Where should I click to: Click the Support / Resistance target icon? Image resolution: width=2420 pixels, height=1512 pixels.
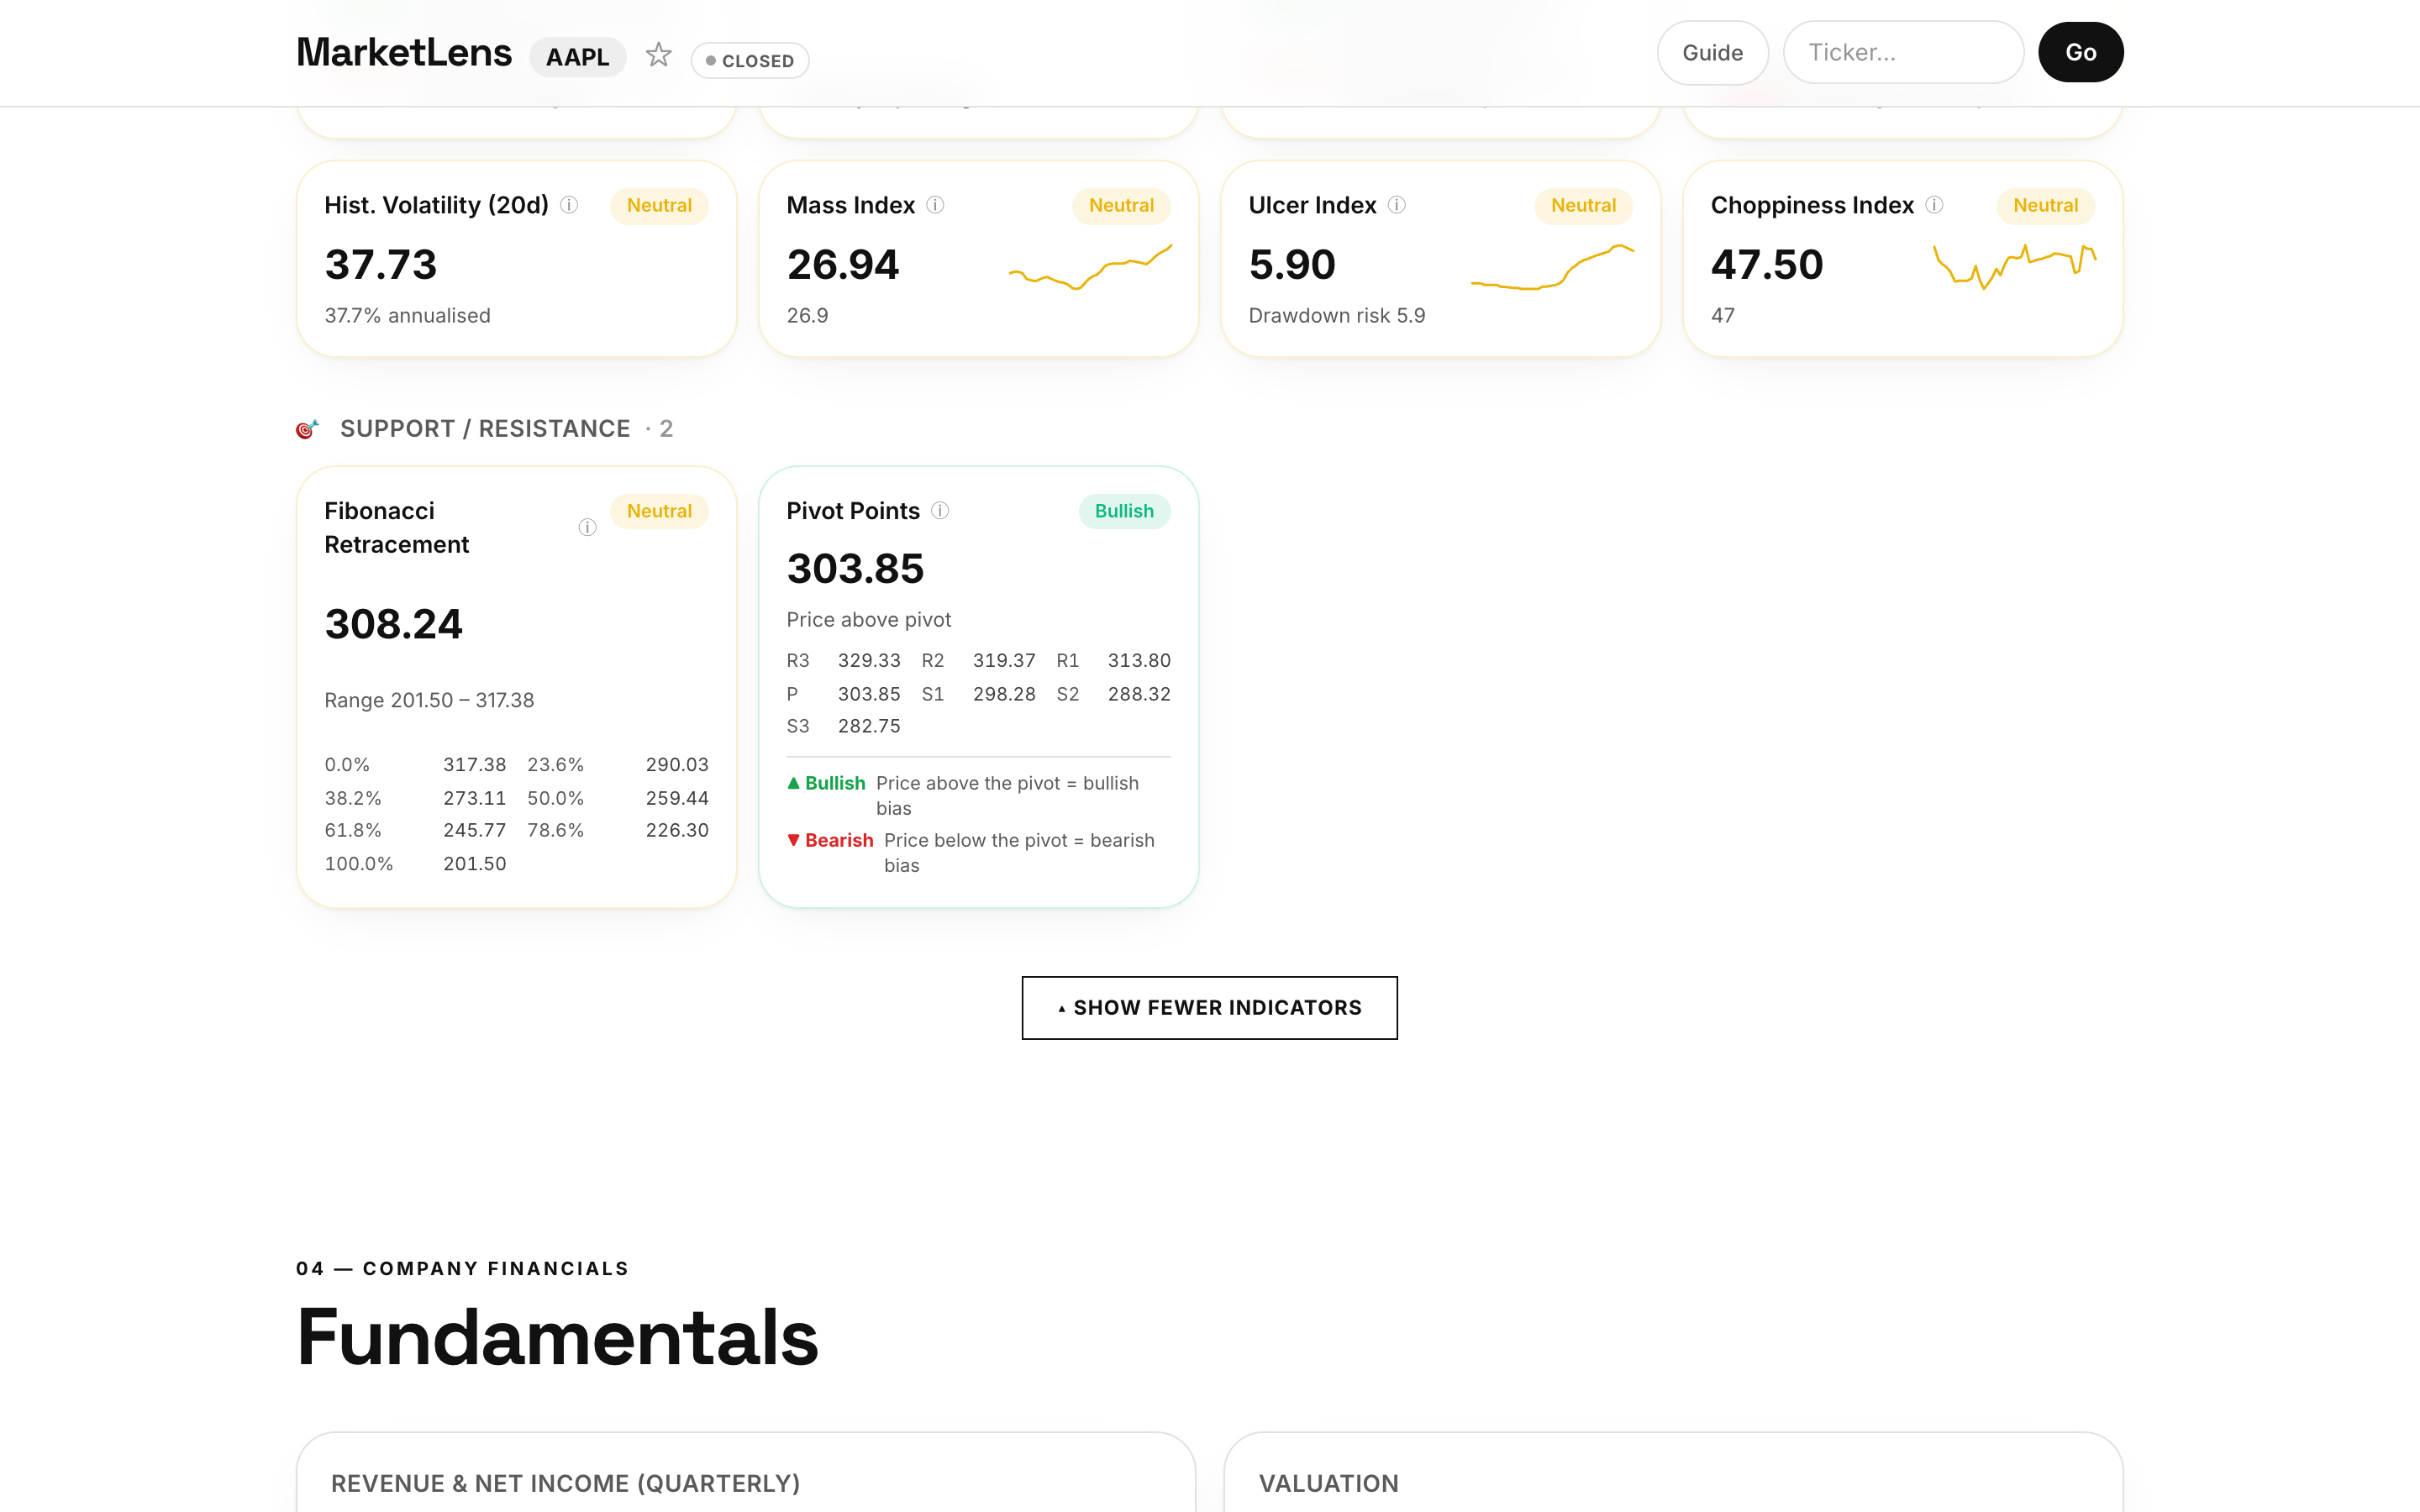pos(307,429)
